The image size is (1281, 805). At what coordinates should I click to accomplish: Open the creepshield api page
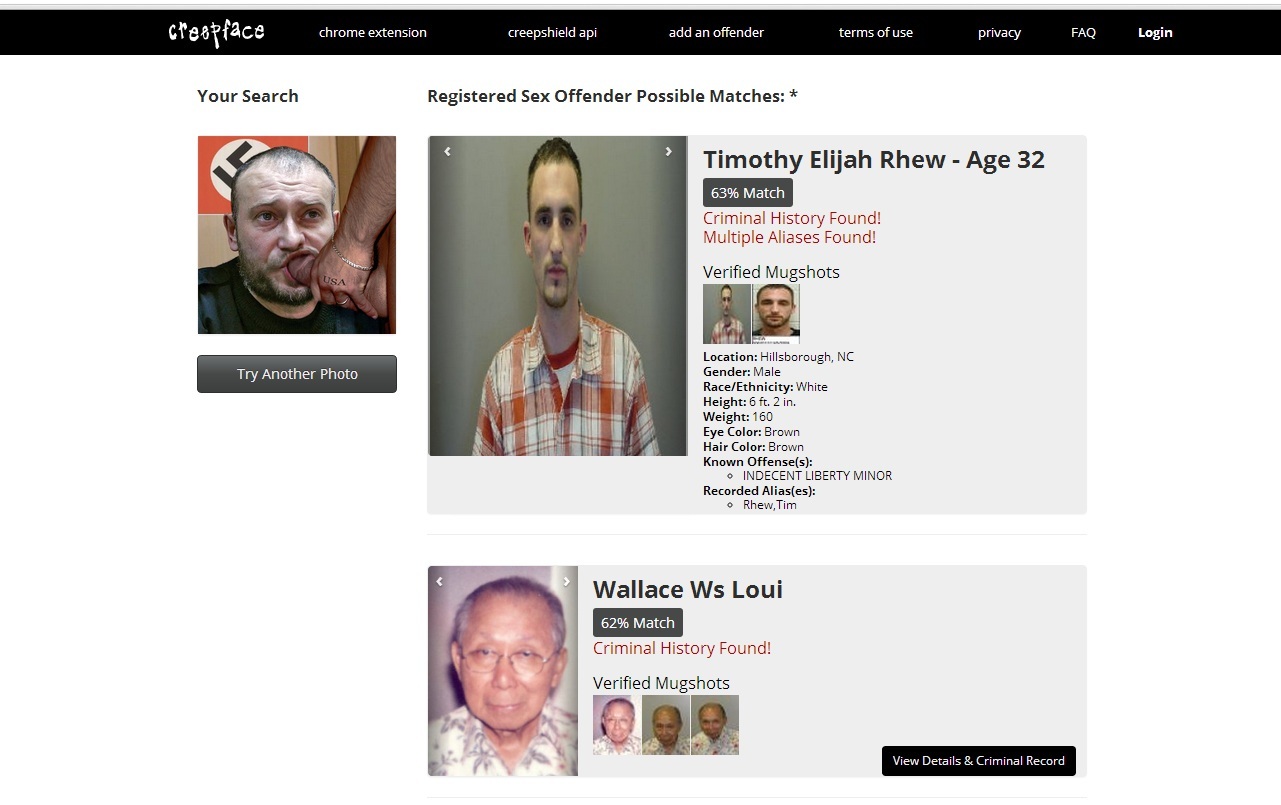pos(552,32)
